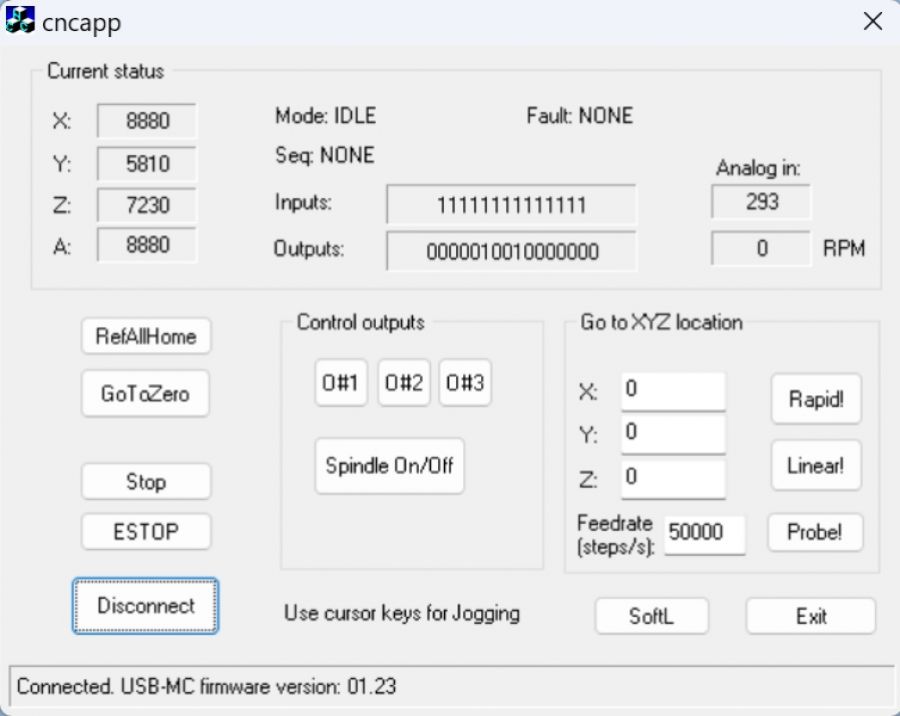Close the cncapp window
This screenshot has width=900, height=716.
872,22
